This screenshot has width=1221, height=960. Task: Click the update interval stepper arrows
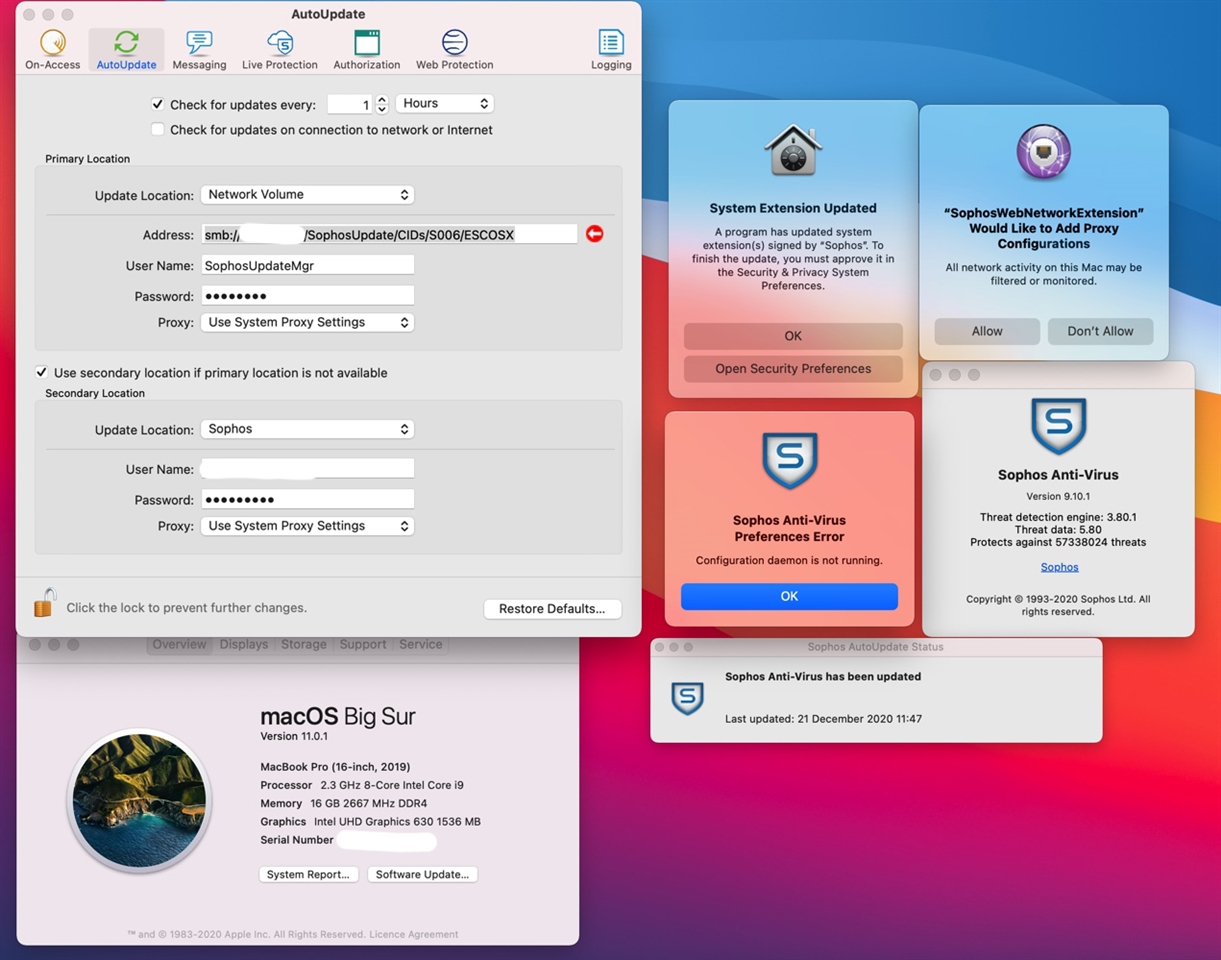click(x=382, y=104)
